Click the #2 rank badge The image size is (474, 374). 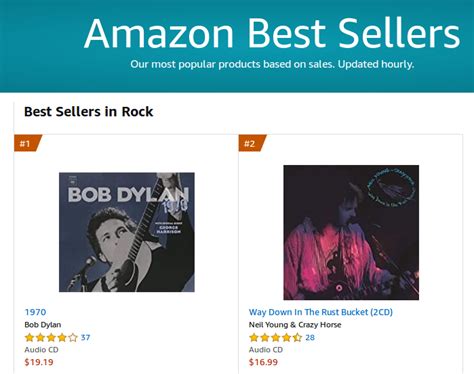(252, 143)
